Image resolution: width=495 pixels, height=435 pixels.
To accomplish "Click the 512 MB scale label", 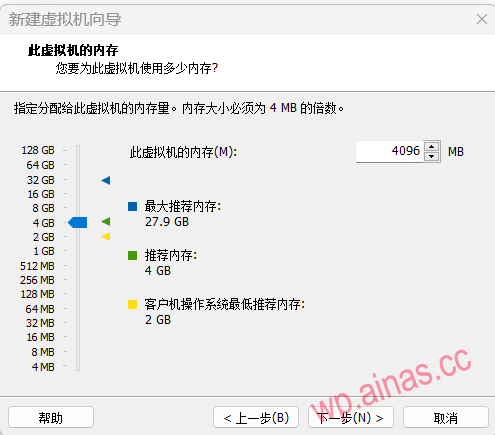I will [37, 266].
